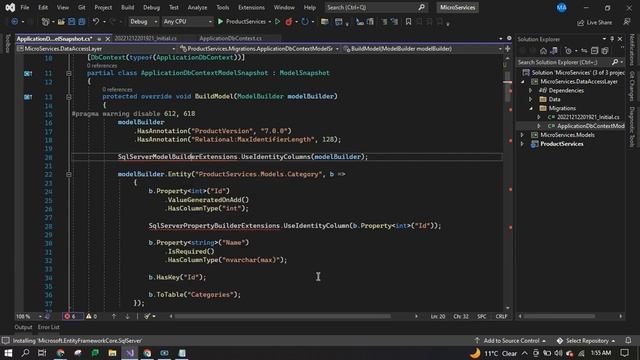Expand the Data folder node

(x=531, y=100)
